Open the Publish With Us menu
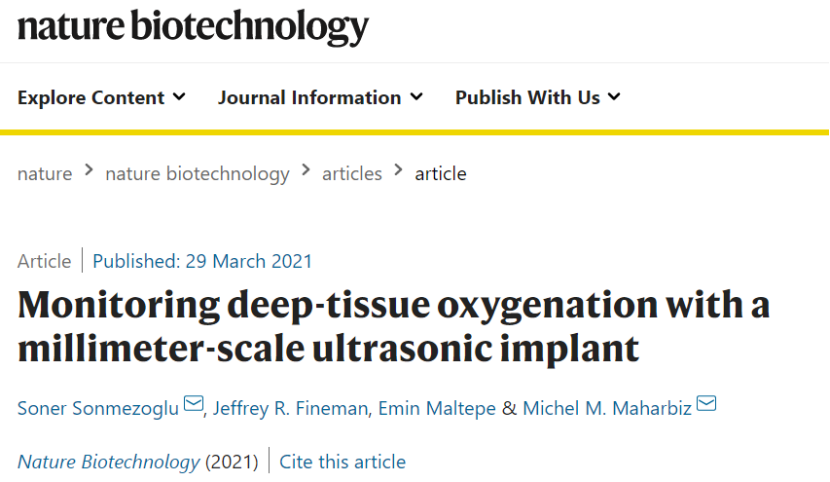This screenshot has height=482, width=830. click(538, 98)
